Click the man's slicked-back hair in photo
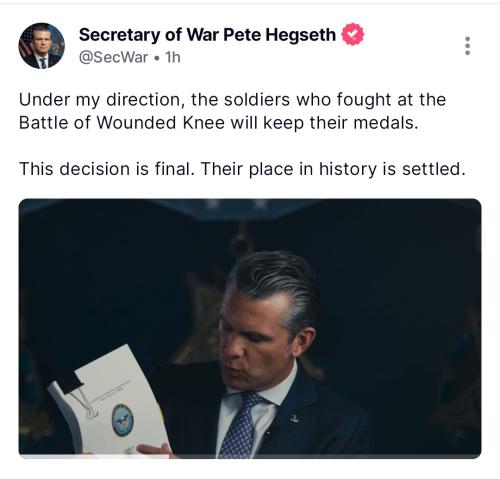 [x=275, y=285]
